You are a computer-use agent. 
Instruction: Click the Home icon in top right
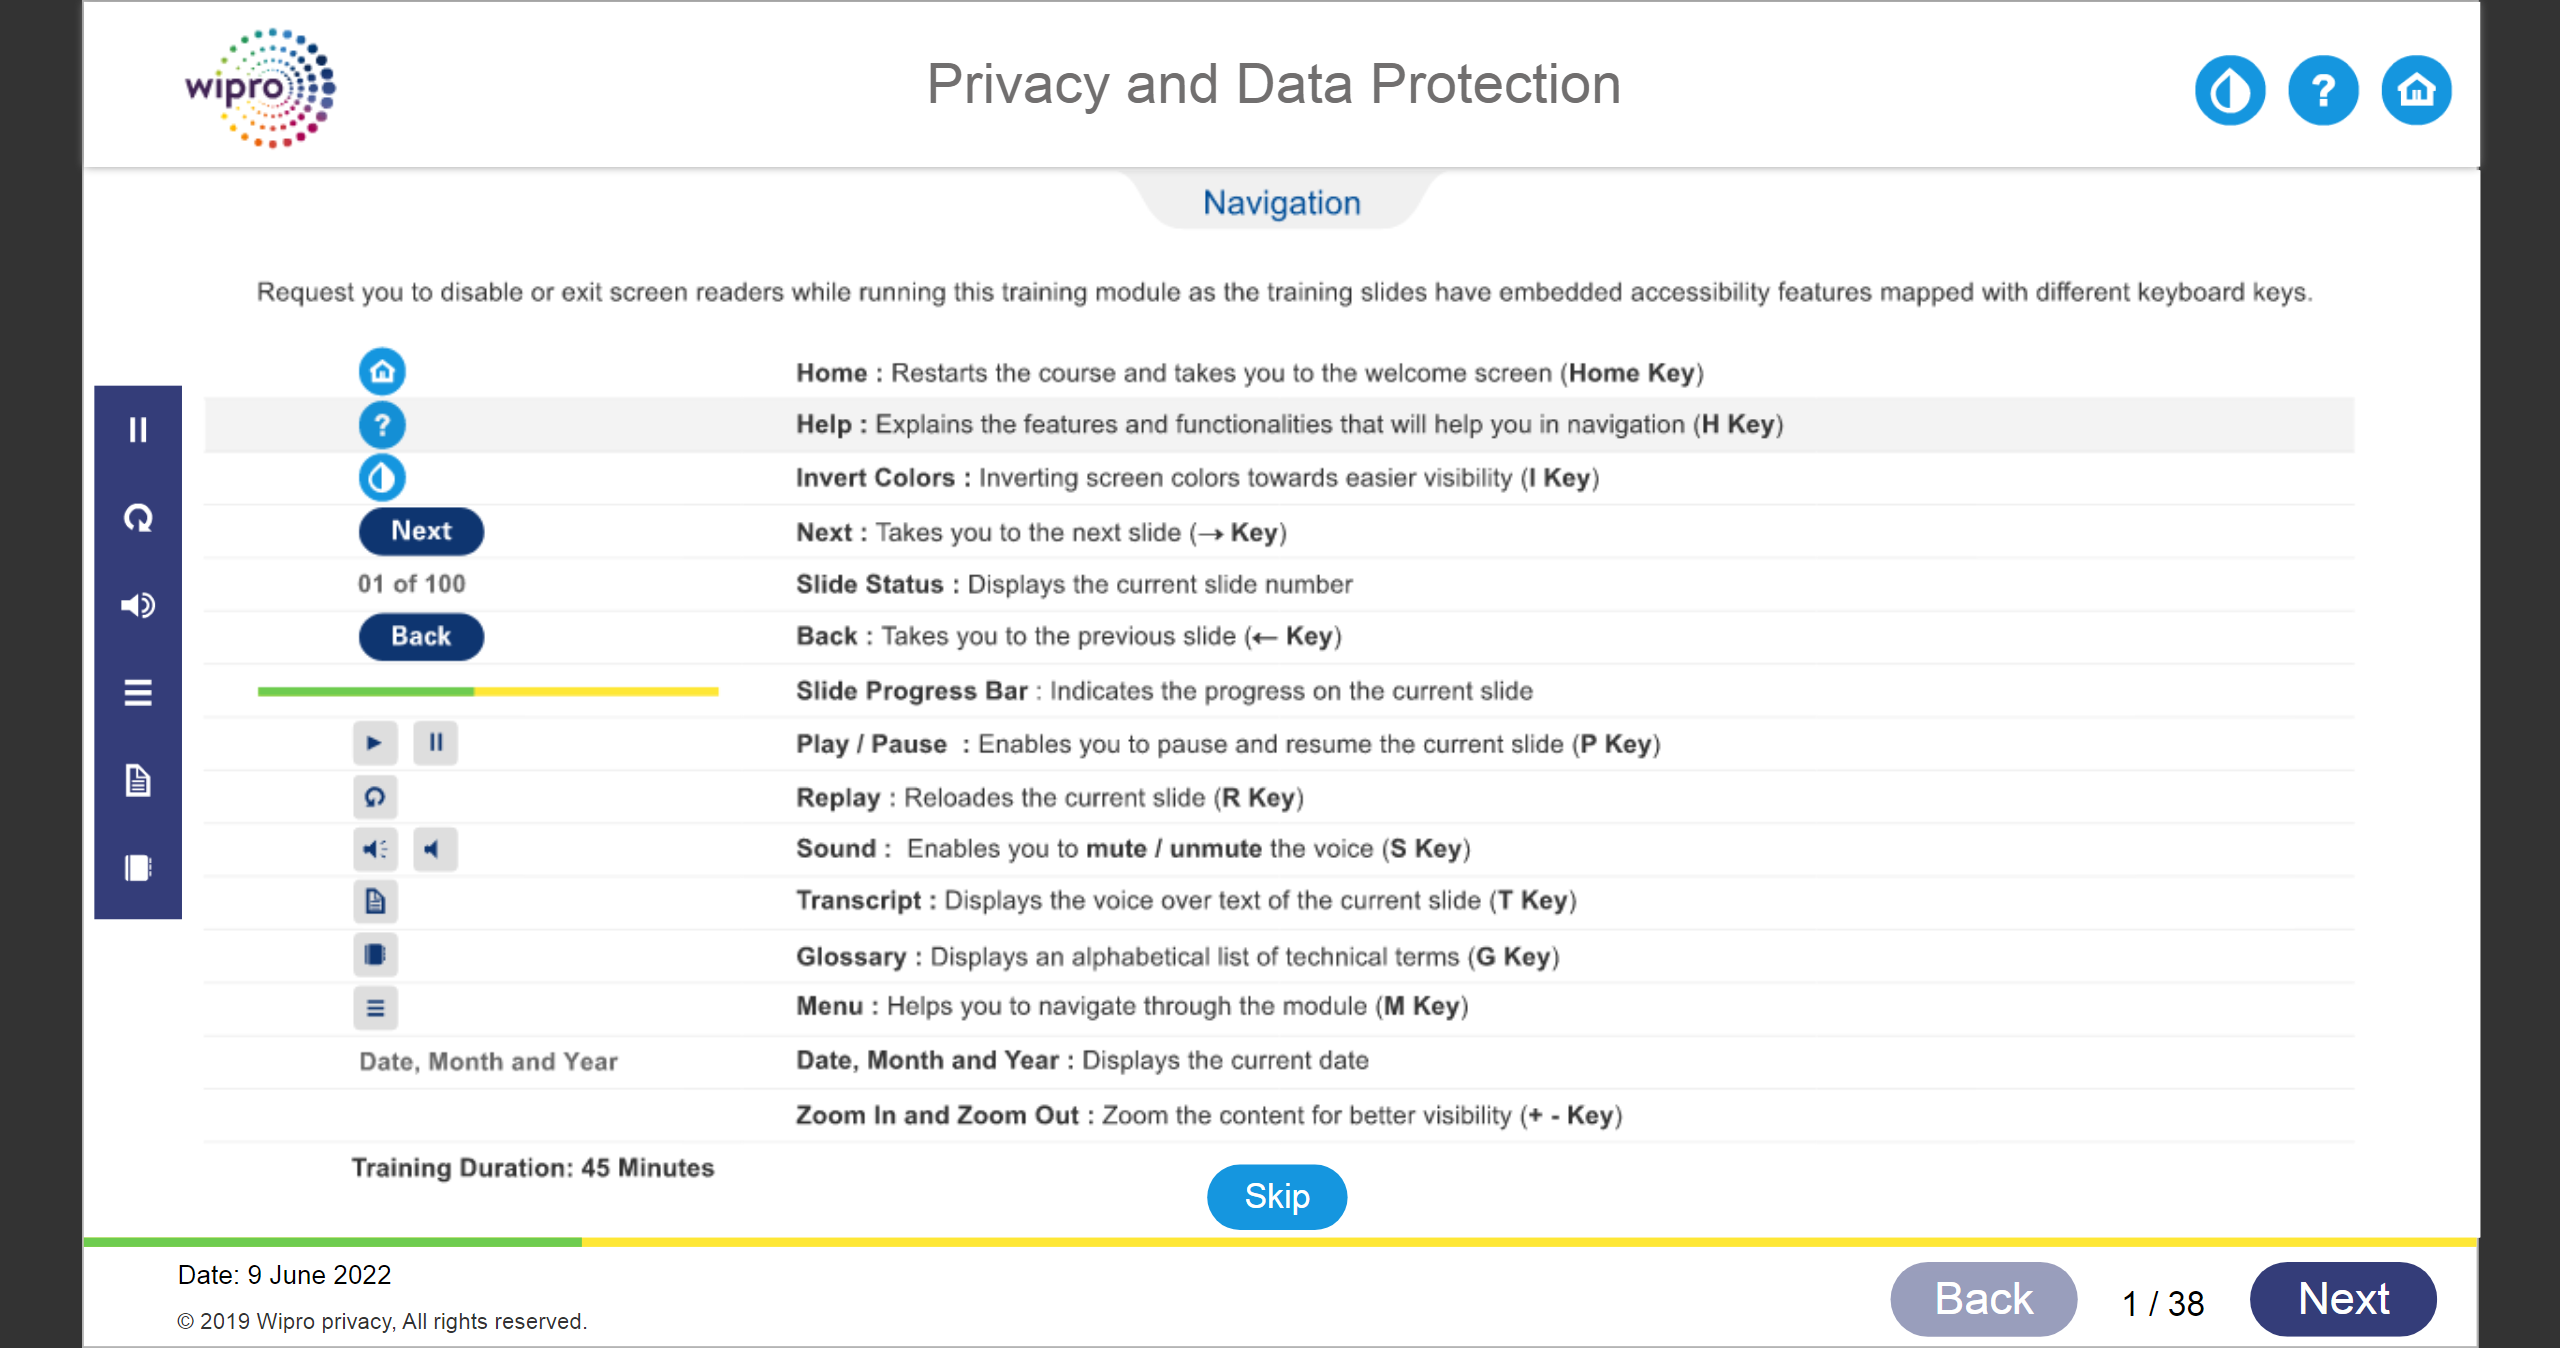(x=2416, y=91)
